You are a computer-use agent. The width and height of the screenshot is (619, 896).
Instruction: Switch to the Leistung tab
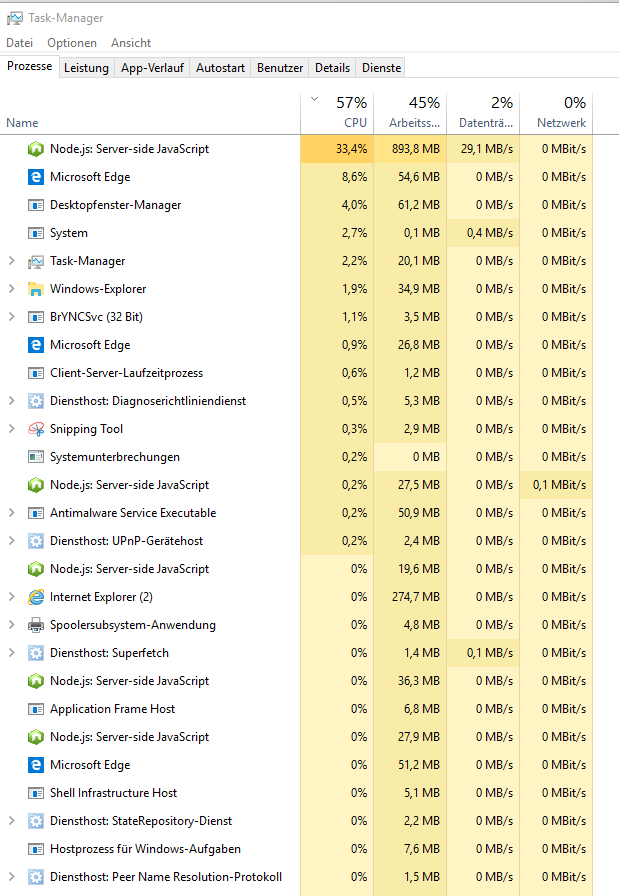click(86, 68)
